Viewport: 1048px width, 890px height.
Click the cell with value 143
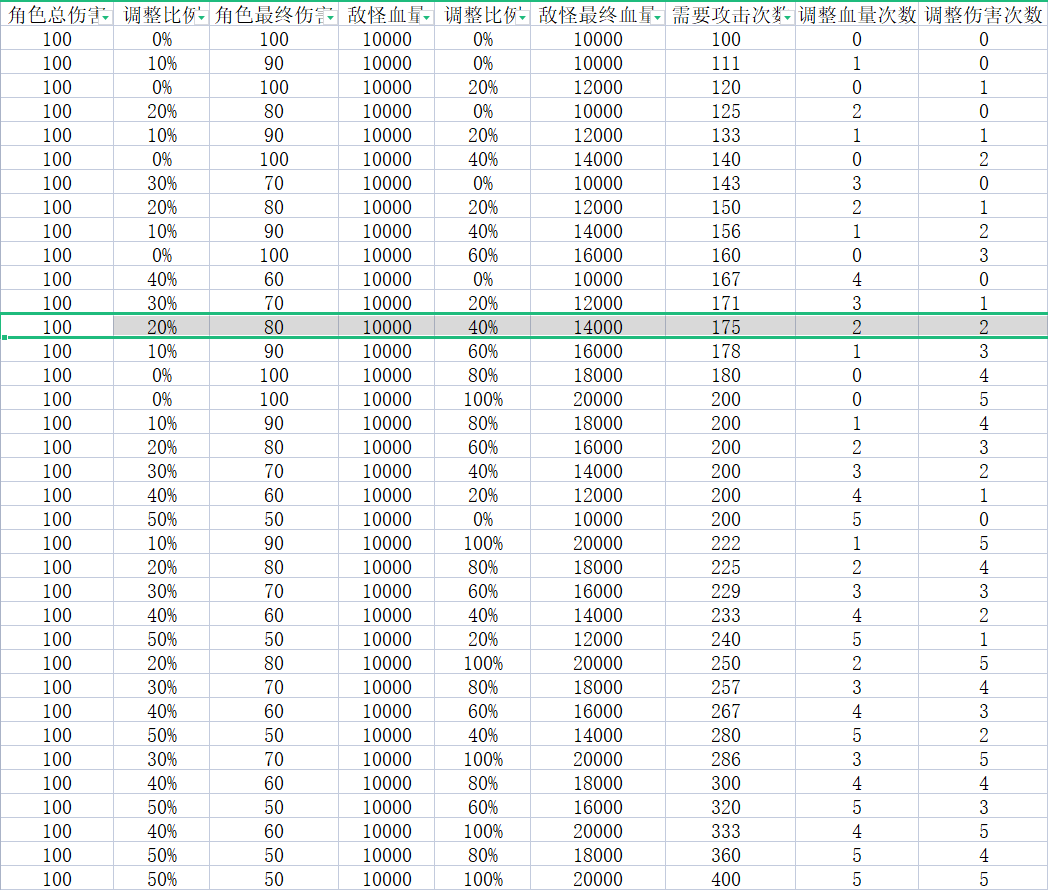[x=725, y=183]
